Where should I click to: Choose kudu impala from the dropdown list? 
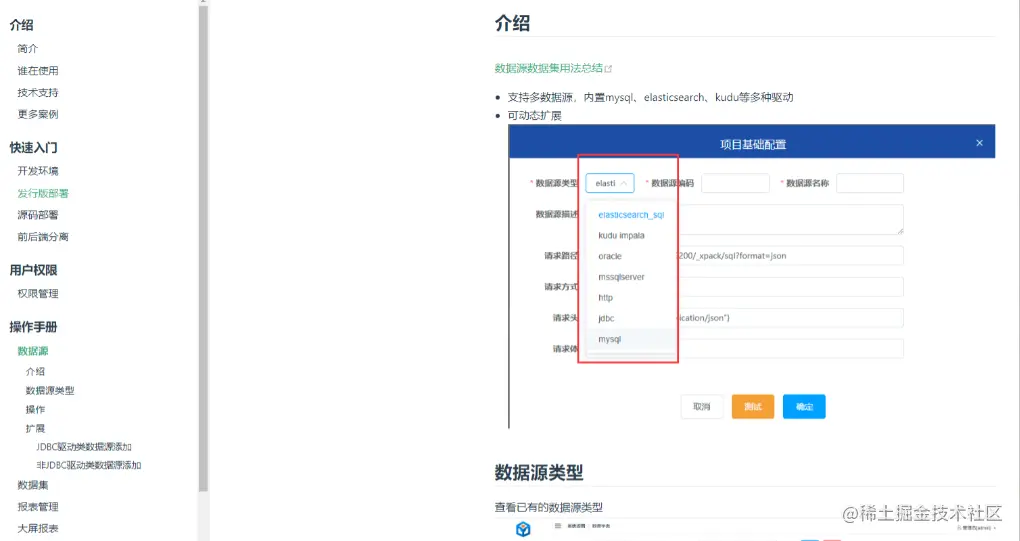(x=631, y=235)
